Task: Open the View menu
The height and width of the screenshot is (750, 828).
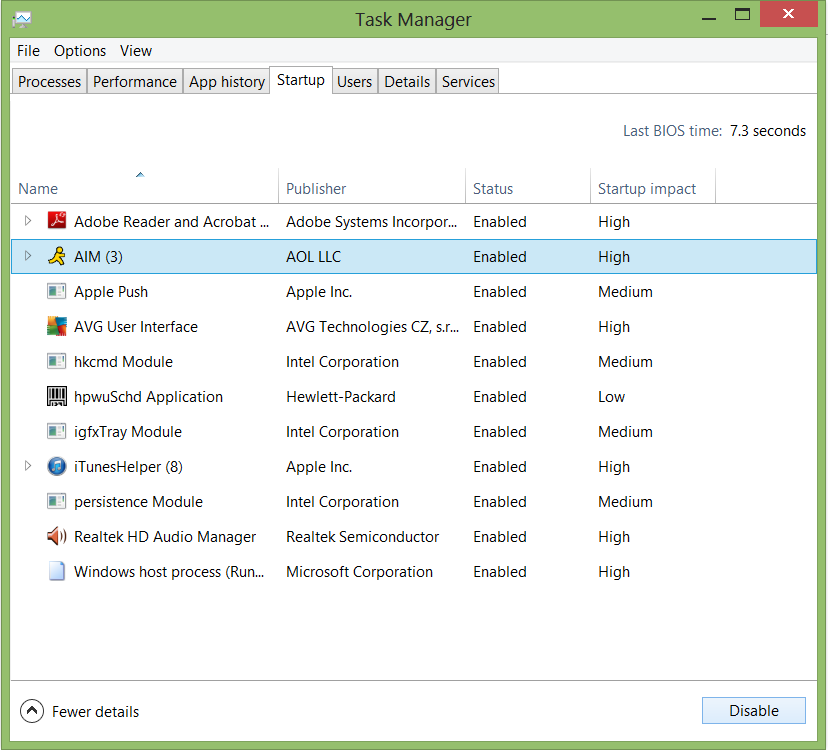Action: (136, 51)
